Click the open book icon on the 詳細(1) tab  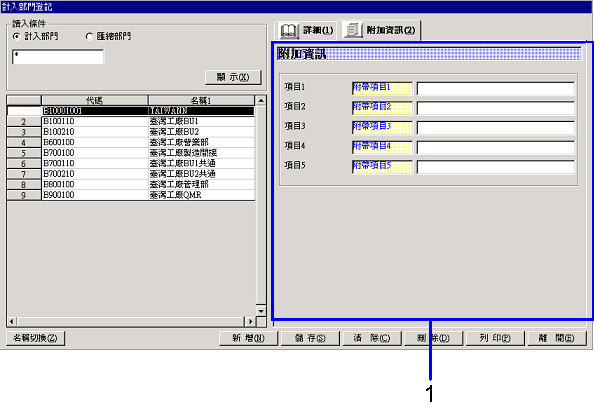pyautogui.click(x=289, y=30)
